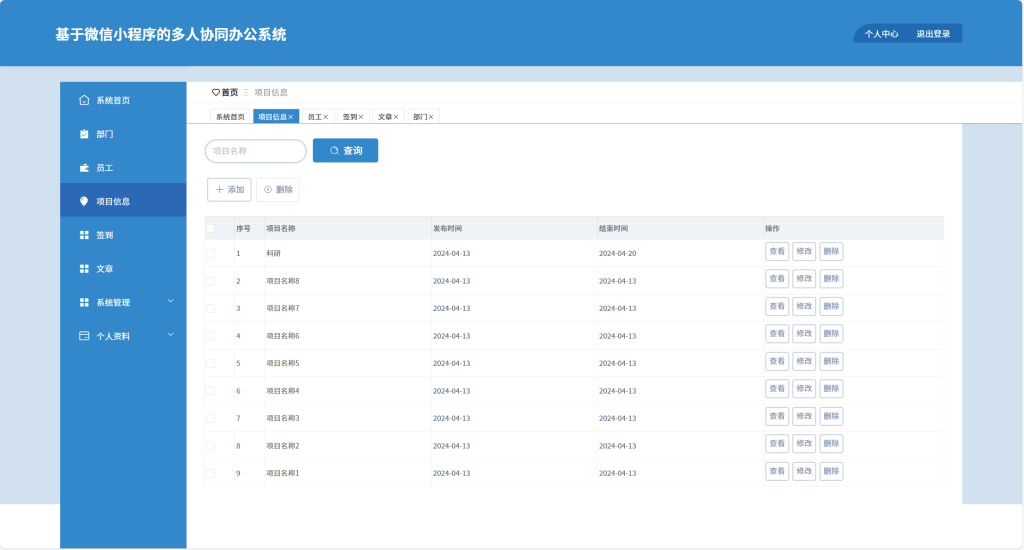Click the heart icon next to 首页 breadcrumb
The height and width of the screenshot is (550, 1024).
[x=216, y=93]
